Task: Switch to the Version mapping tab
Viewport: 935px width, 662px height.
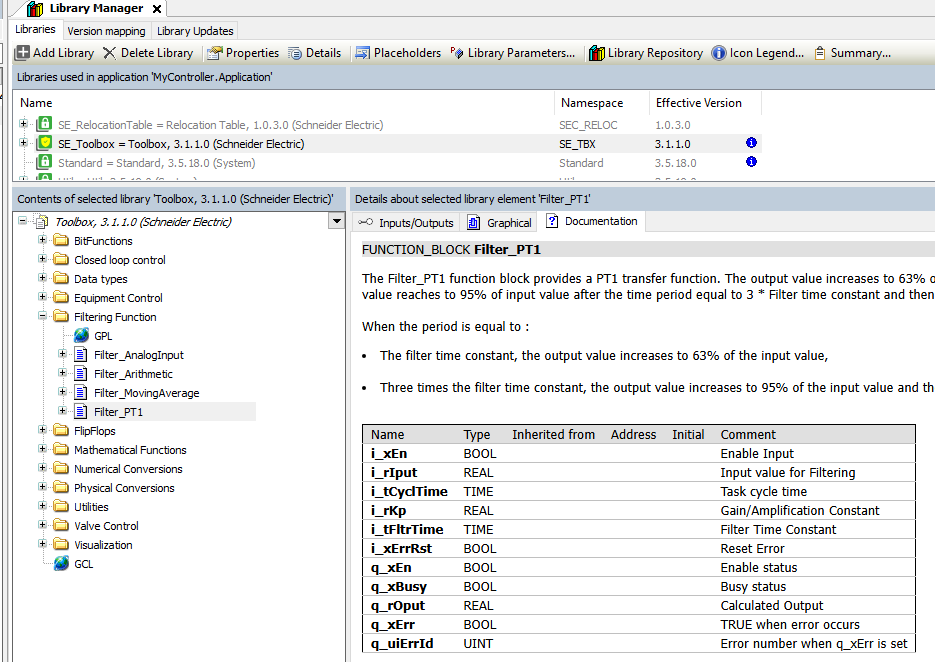Action: coord(106,31)
